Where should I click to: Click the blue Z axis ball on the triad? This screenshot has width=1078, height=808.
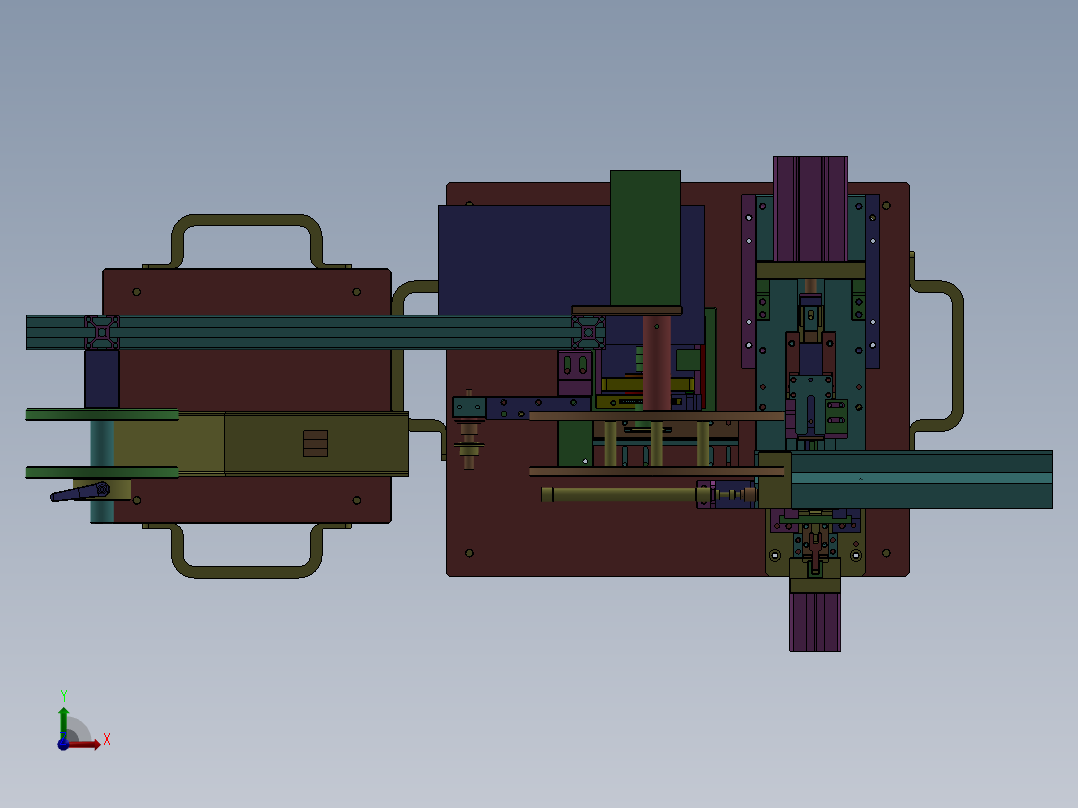[x=63, y=745]
